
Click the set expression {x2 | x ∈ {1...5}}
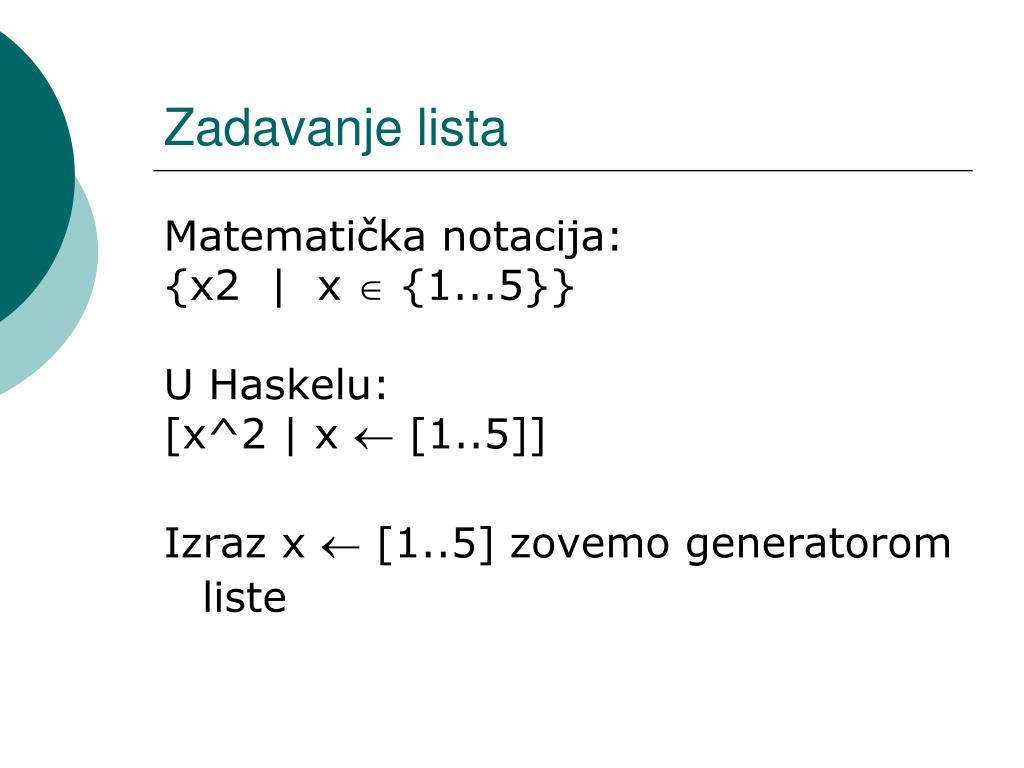[x=370, y=287]
